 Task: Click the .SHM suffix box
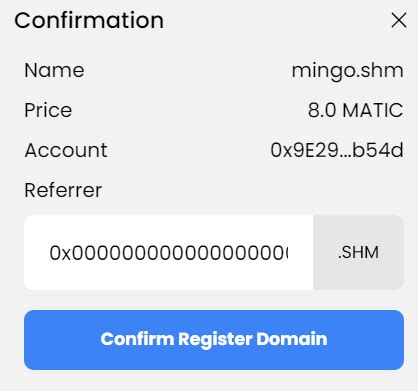click(x=358, y=252)
